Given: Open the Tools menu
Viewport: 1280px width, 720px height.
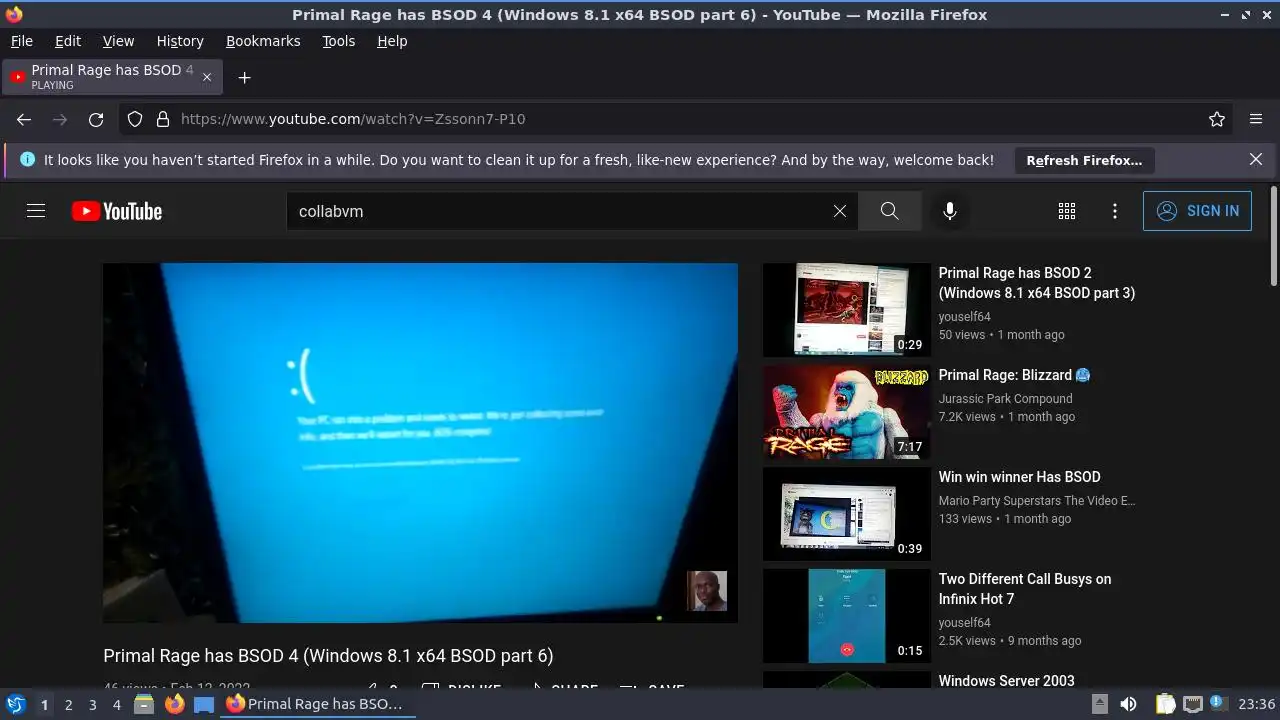Looking at the screenshot, I should click(338, 41).
